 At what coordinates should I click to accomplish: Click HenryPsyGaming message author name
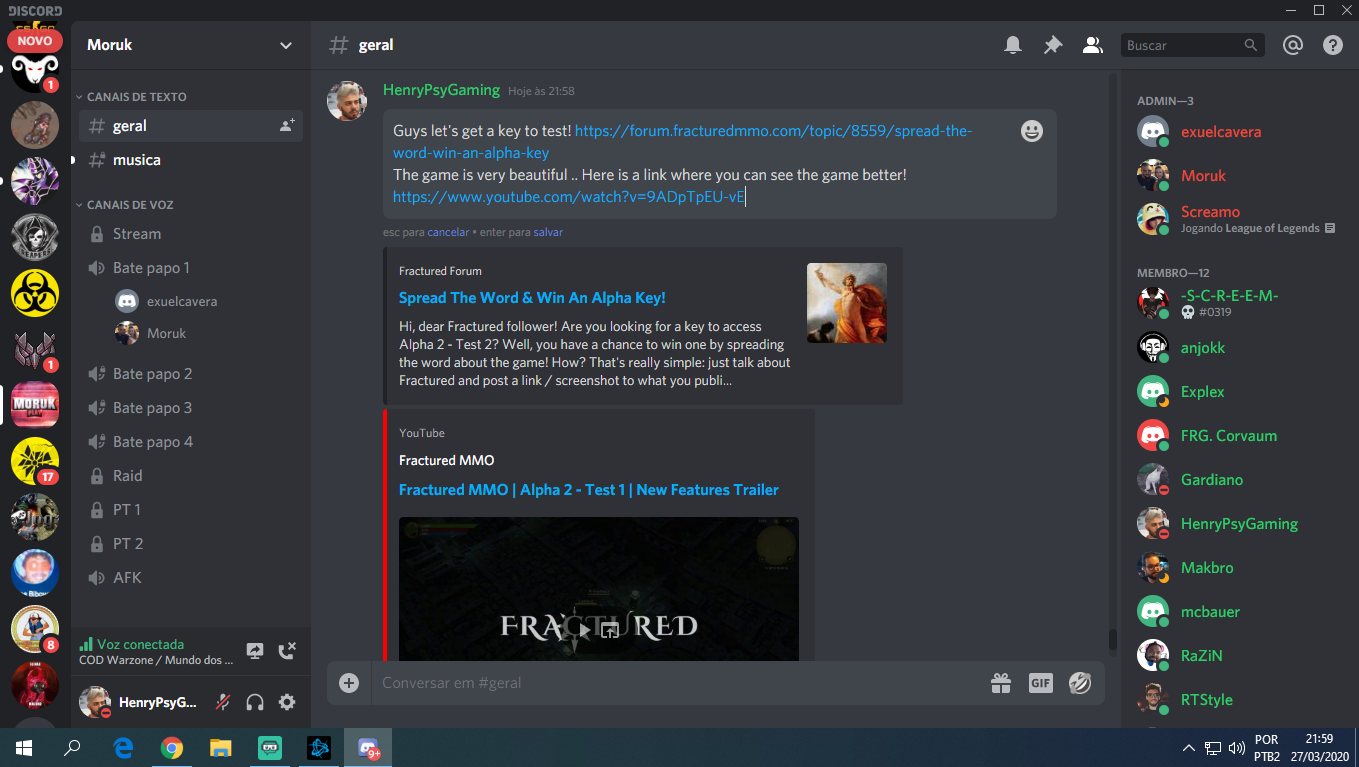(441, 90)
